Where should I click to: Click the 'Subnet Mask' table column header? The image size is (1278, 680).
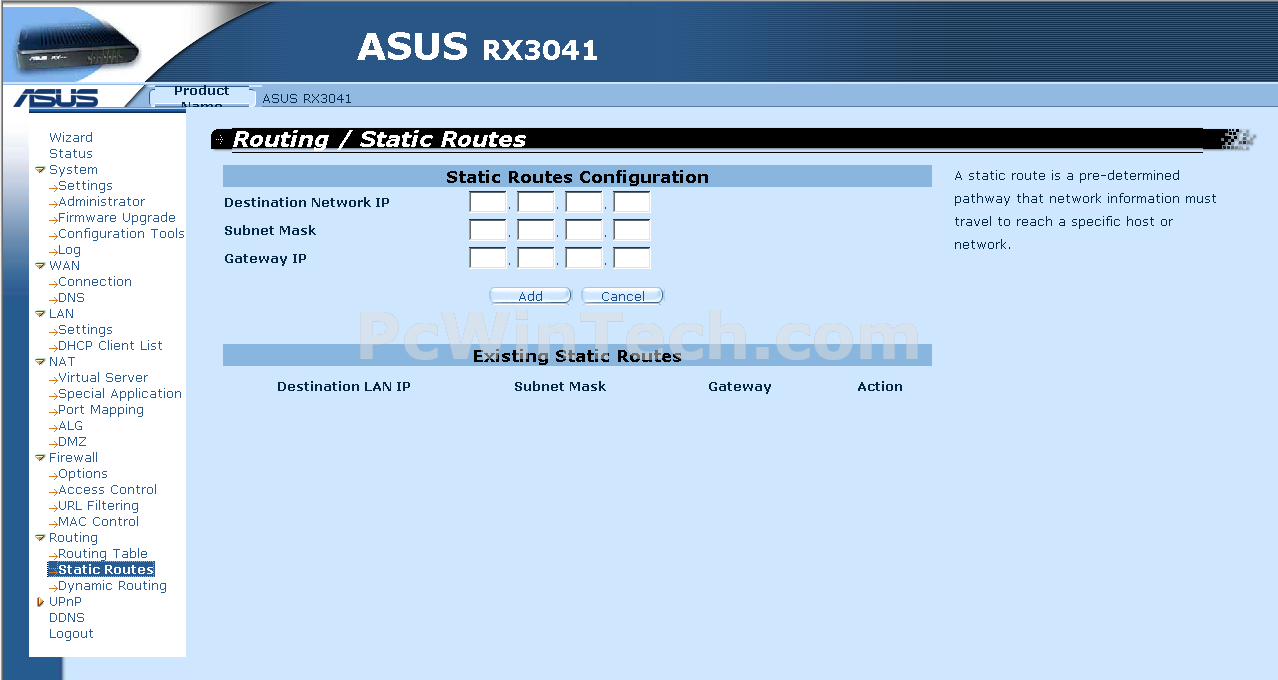pyautogui.click(x=560, y=386)
